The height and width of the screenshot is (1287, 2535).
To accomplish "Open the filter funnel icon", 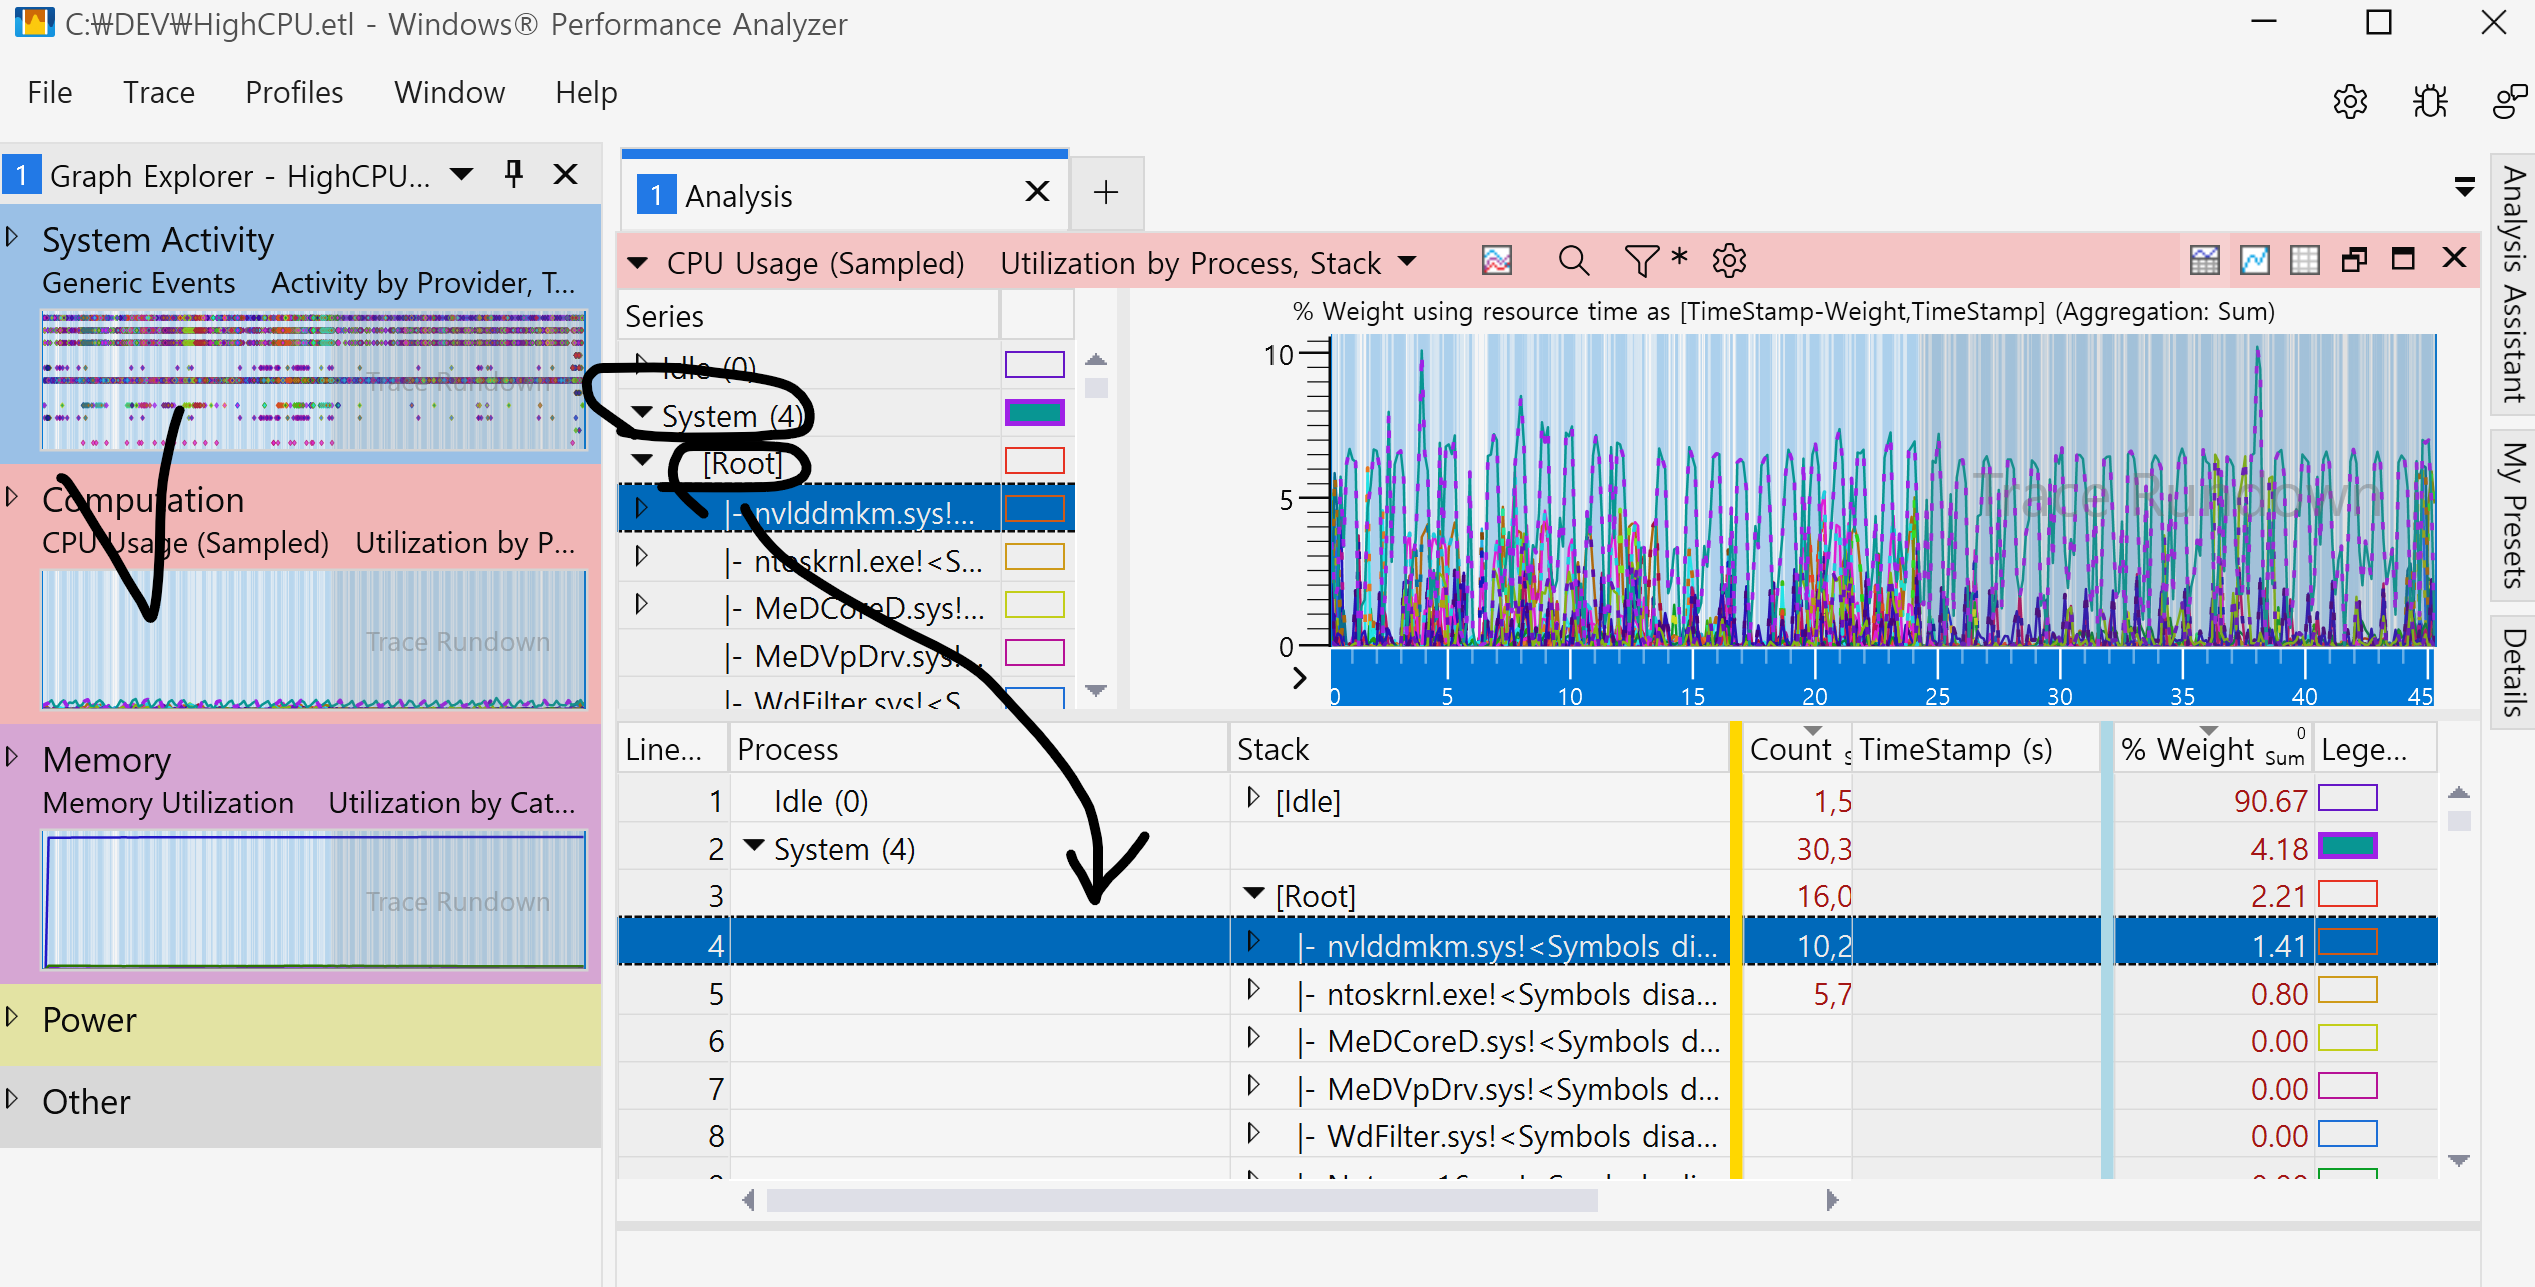I will click(x=1640, y=261).
